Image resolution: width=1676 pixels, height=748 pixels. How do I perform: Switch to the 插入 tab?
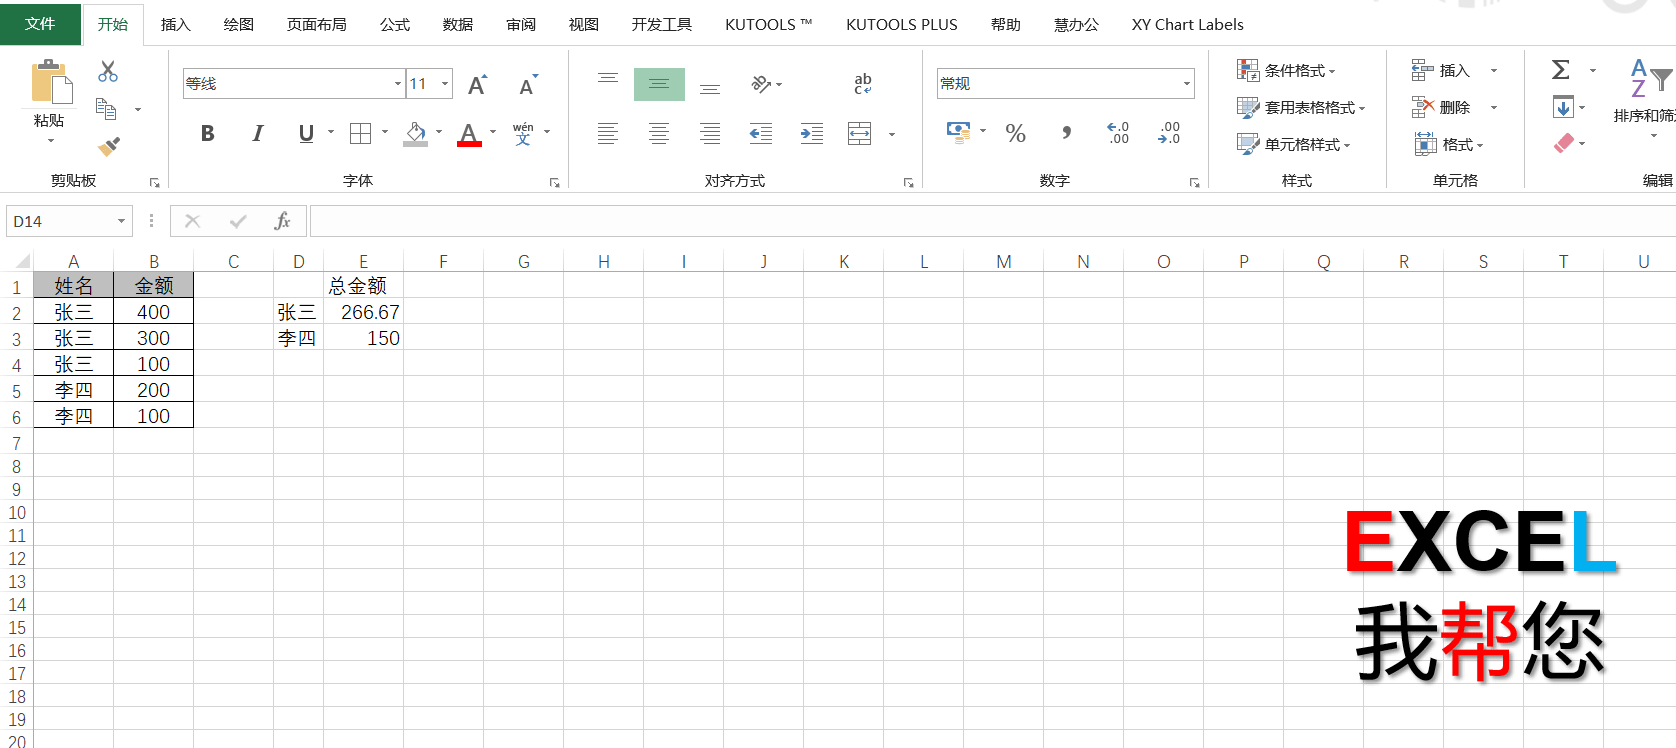175,24
